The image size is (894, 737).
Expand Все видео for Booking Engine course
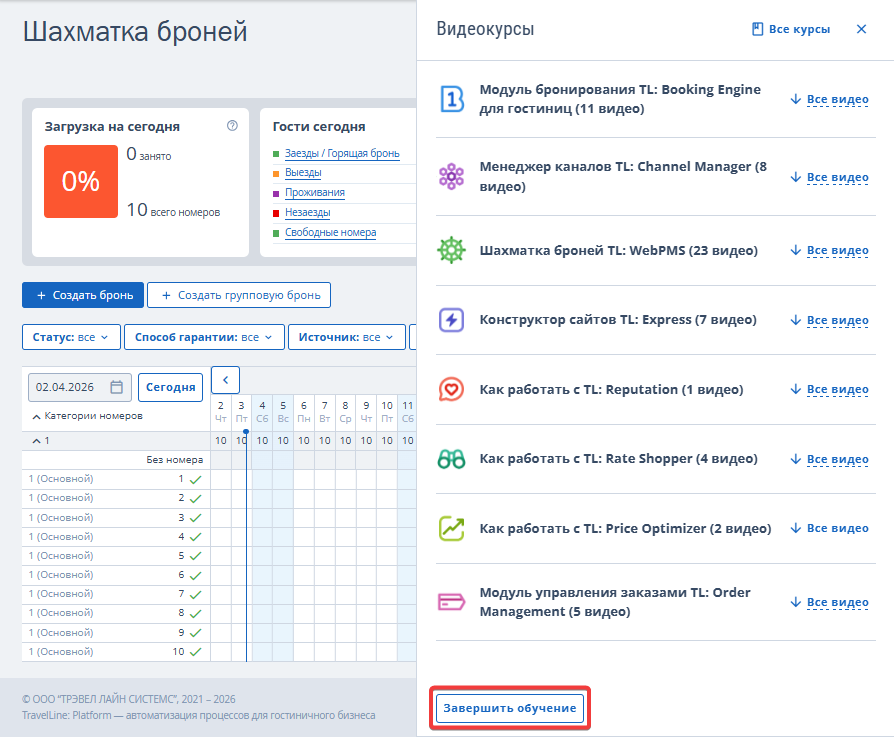coord(829,99)
